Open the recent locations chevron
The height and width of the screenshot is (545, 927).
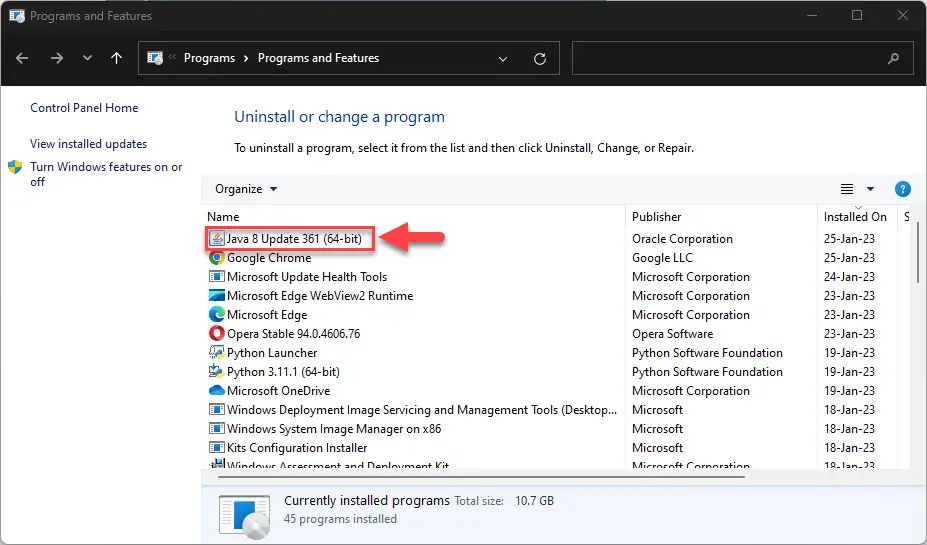tap(87, 58)
